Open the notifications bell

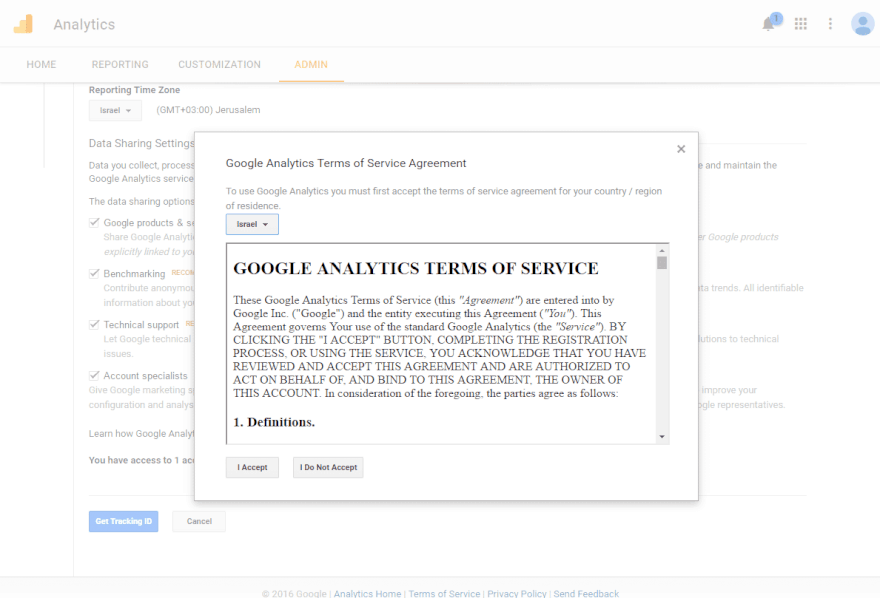[768, 24]
